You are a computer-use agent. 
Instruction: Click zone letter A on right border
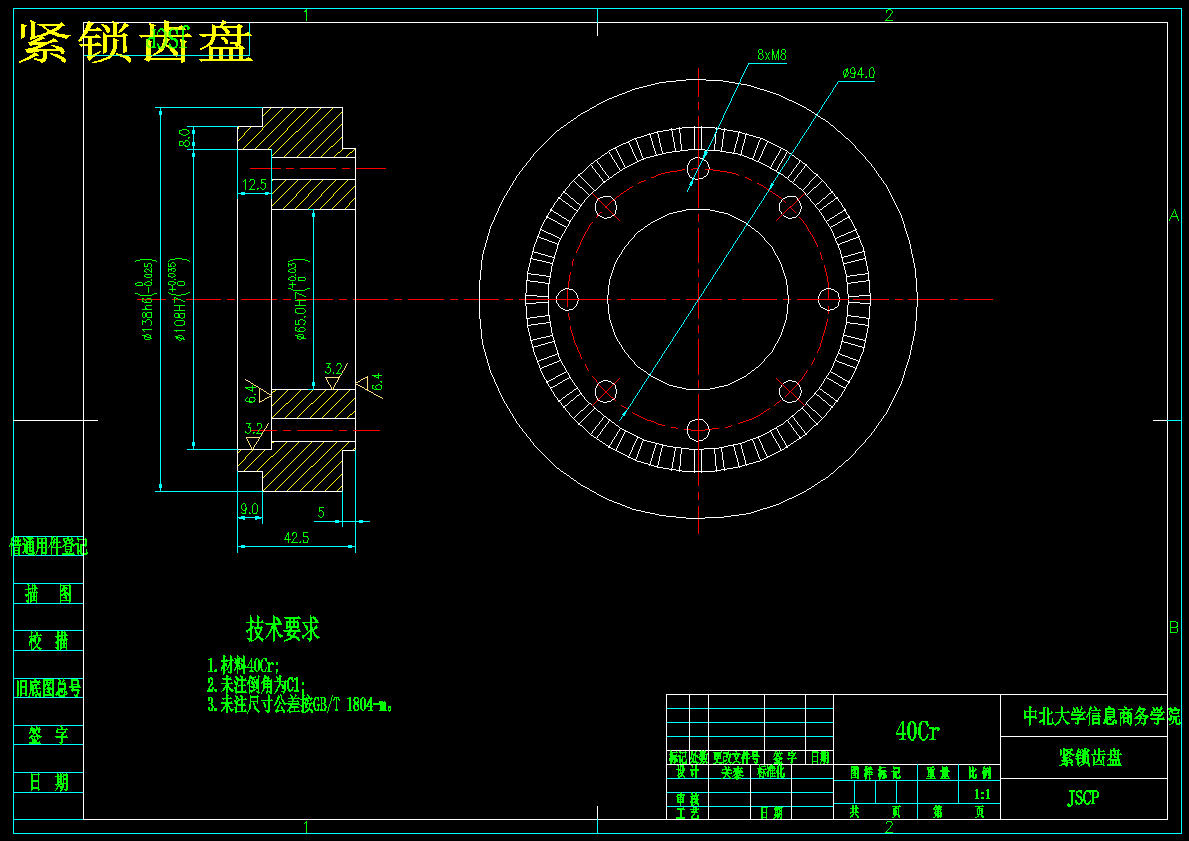pos(1174,216)
